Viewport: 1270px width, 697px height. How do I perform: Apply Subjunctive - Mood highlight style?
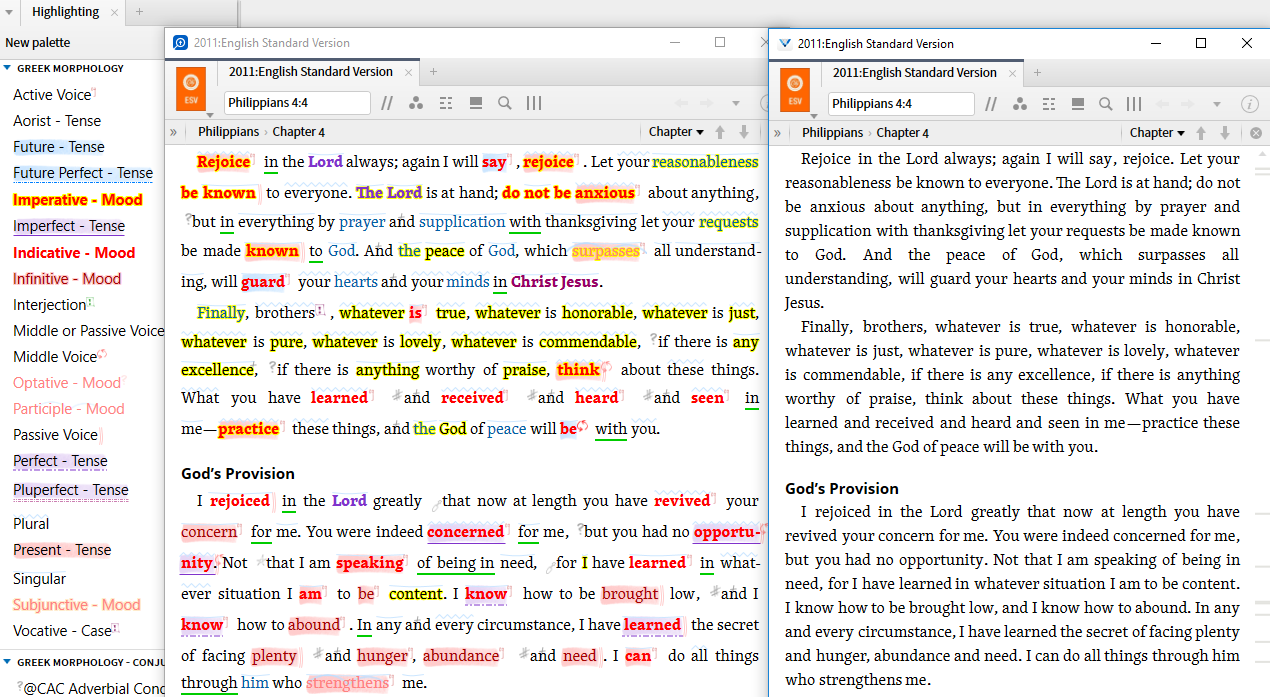(x=77, y=605)
